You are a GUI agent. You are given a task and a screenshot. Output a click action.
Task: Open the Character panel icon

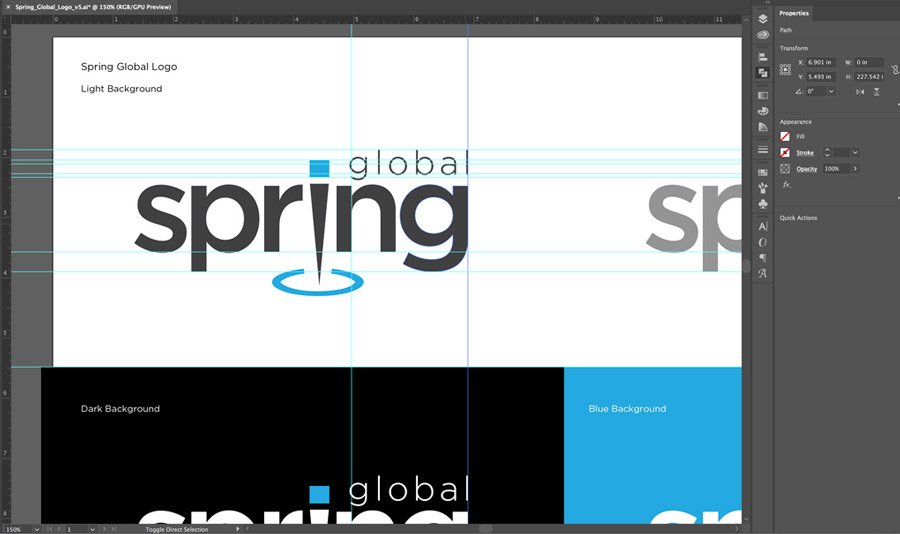763,226
